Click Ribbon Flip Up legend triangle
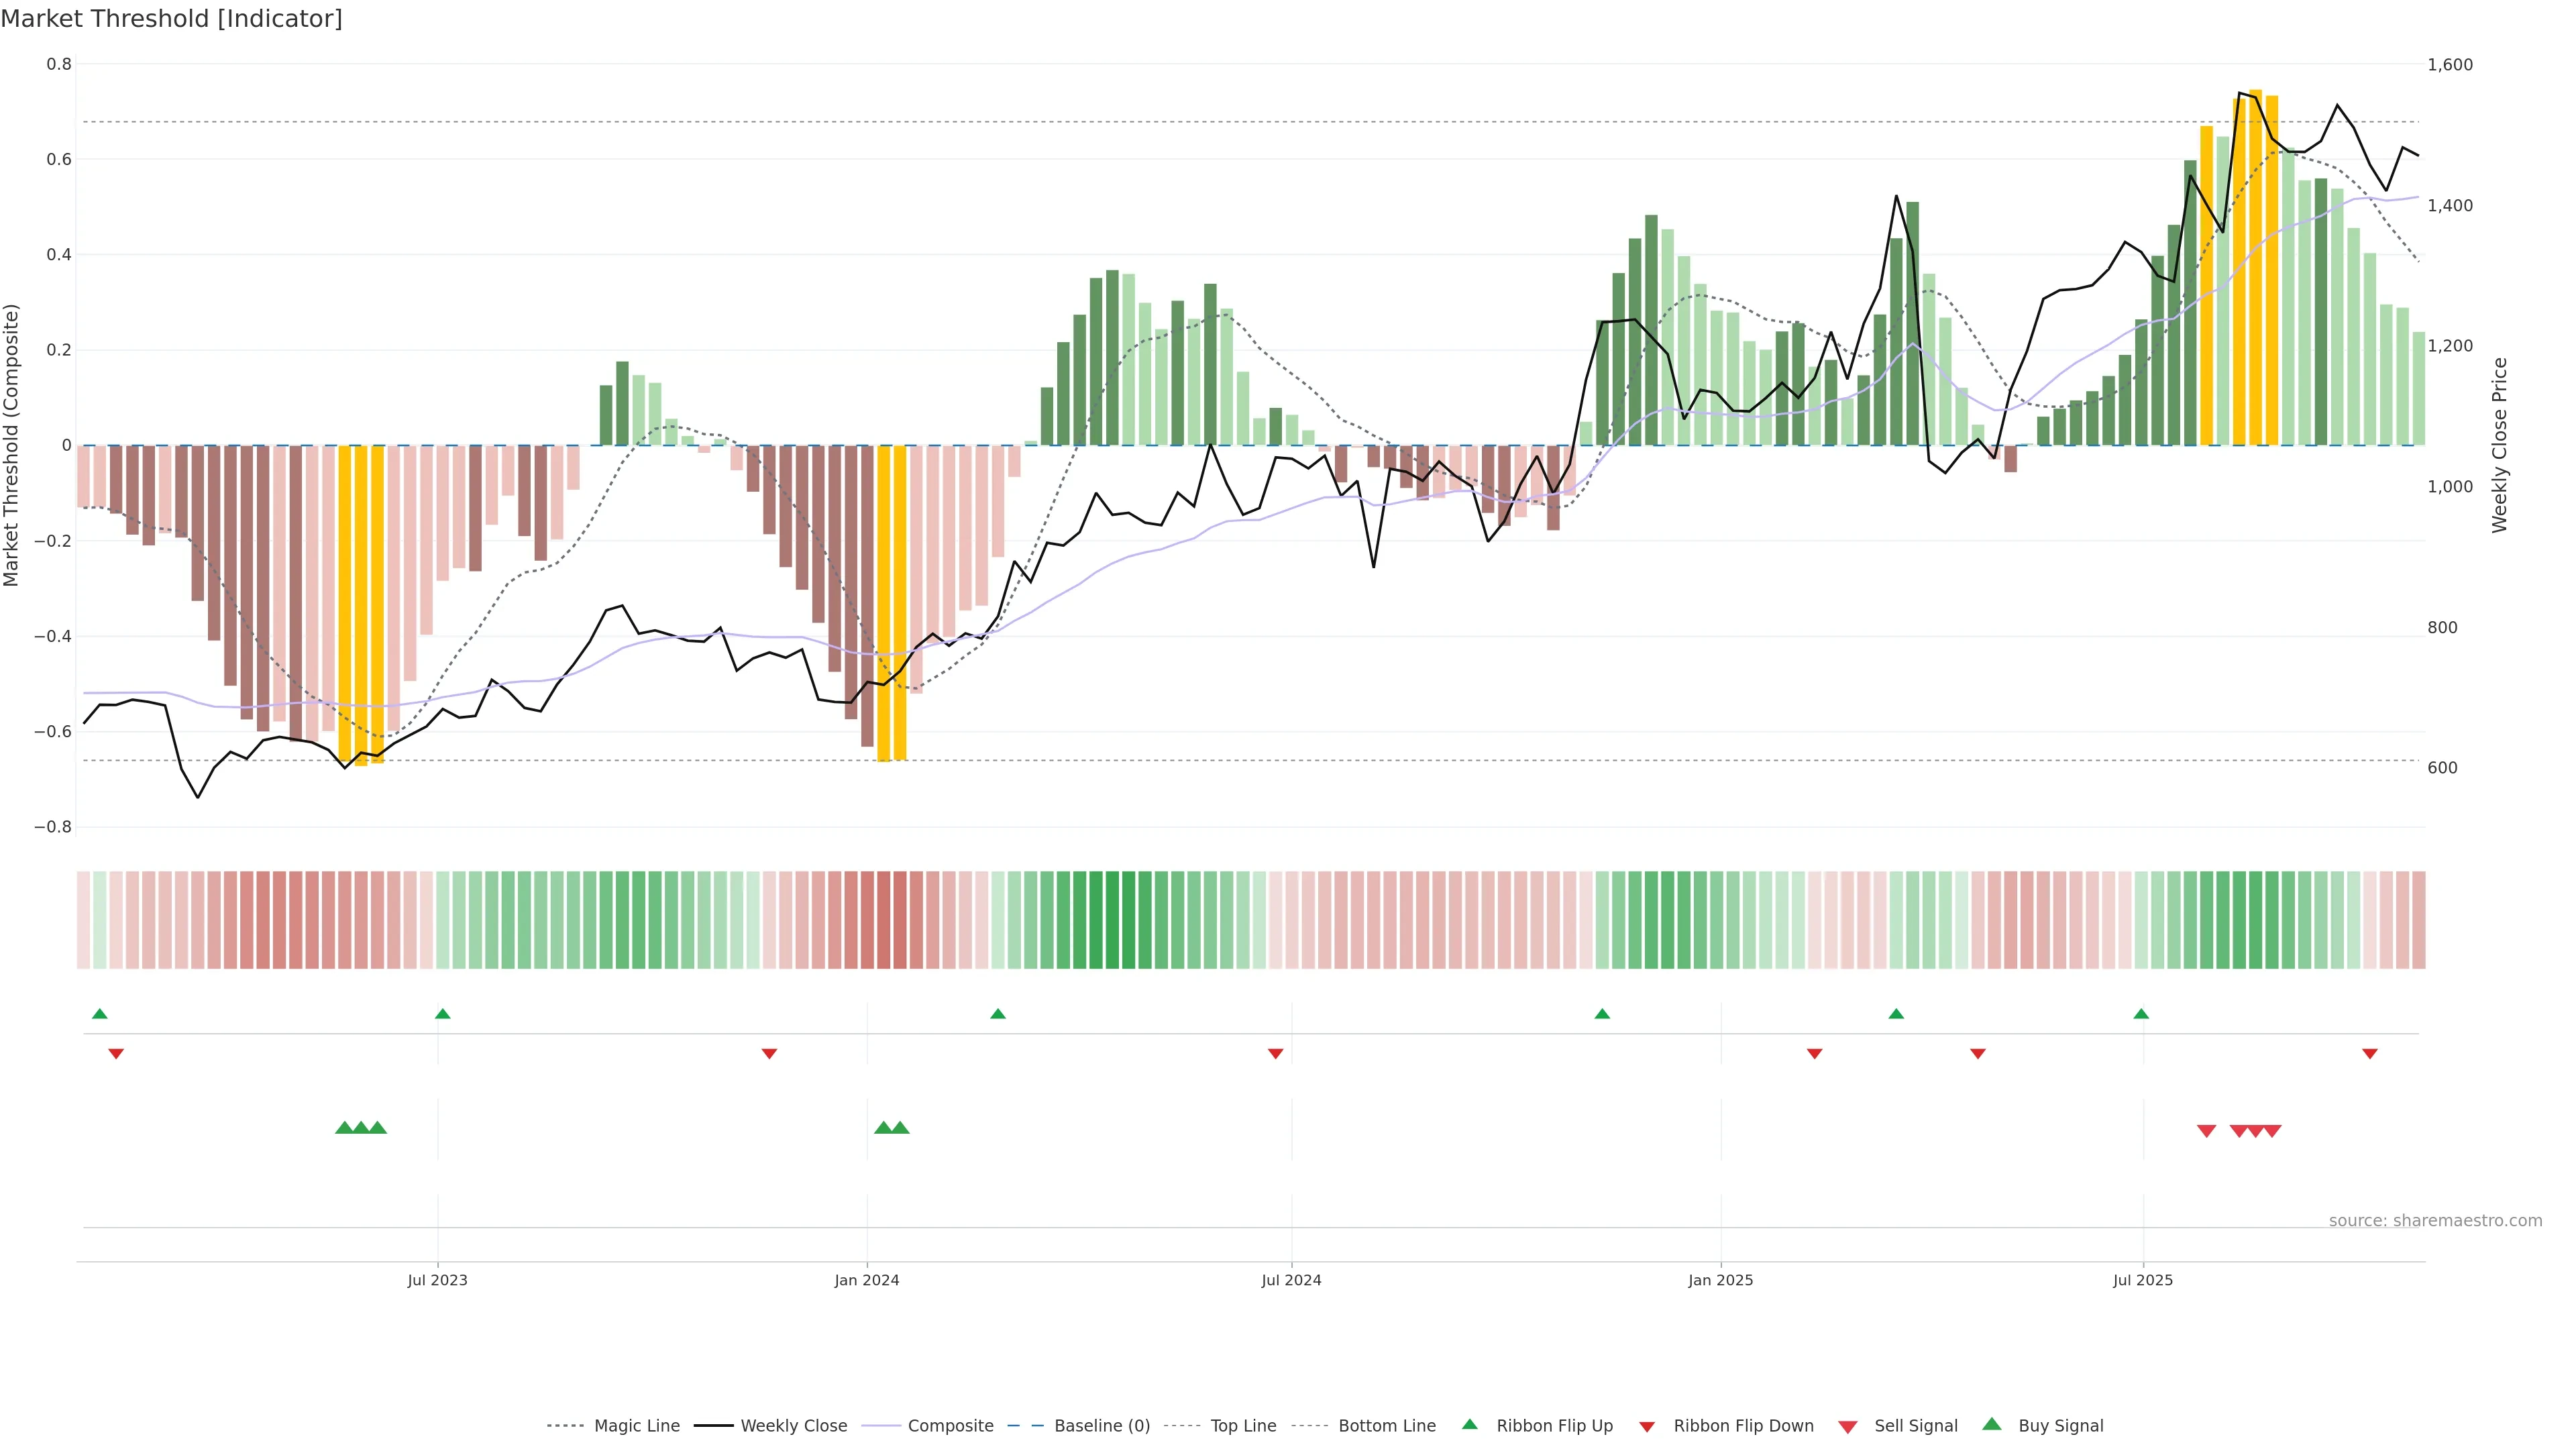The height and width of the screenshot is (1449, 2576). point(1469,1424)
